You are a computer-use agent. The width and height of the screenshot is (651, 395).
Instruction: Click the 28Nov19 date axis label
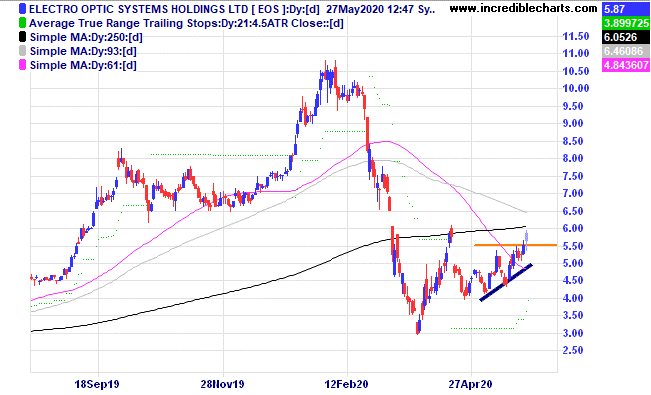pos(222,384)
